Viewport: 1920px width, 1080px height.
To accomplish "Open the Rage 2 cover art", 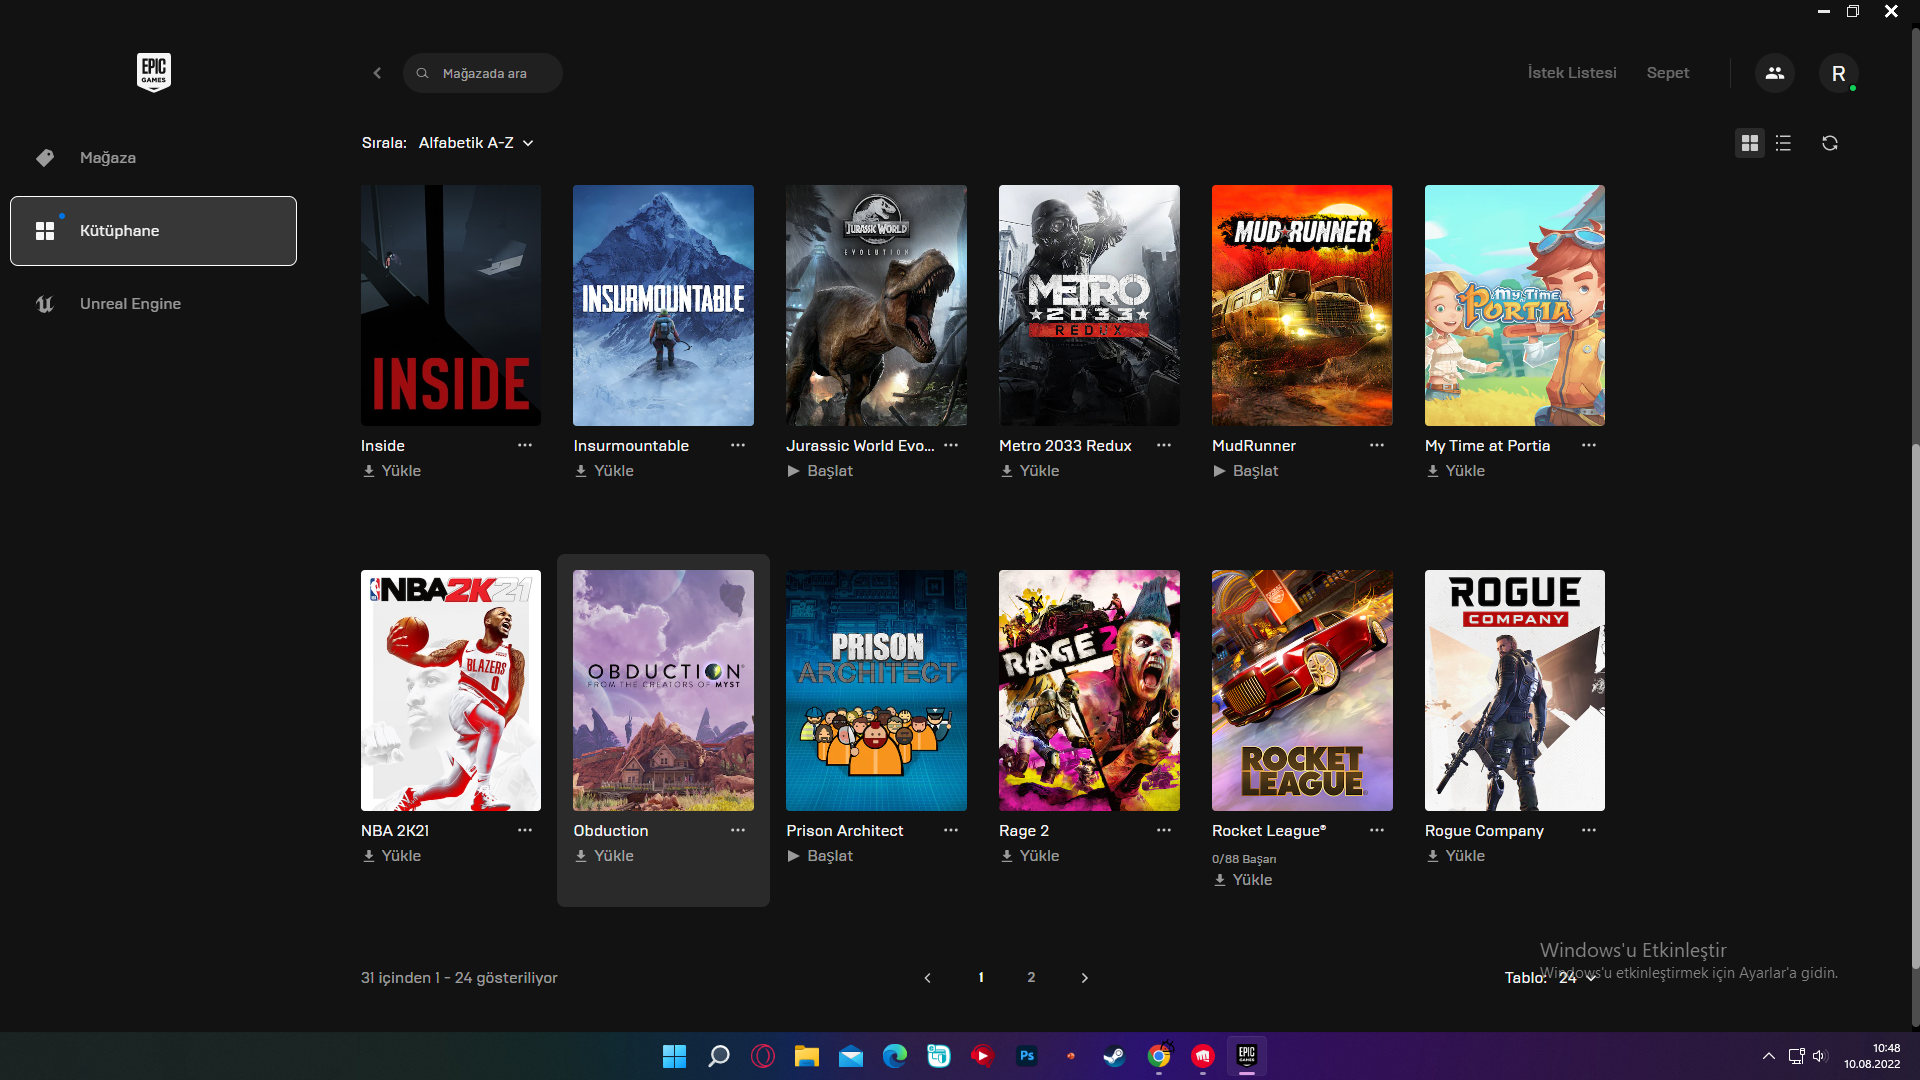I will pyautogui.click(x=1089, y=690).
